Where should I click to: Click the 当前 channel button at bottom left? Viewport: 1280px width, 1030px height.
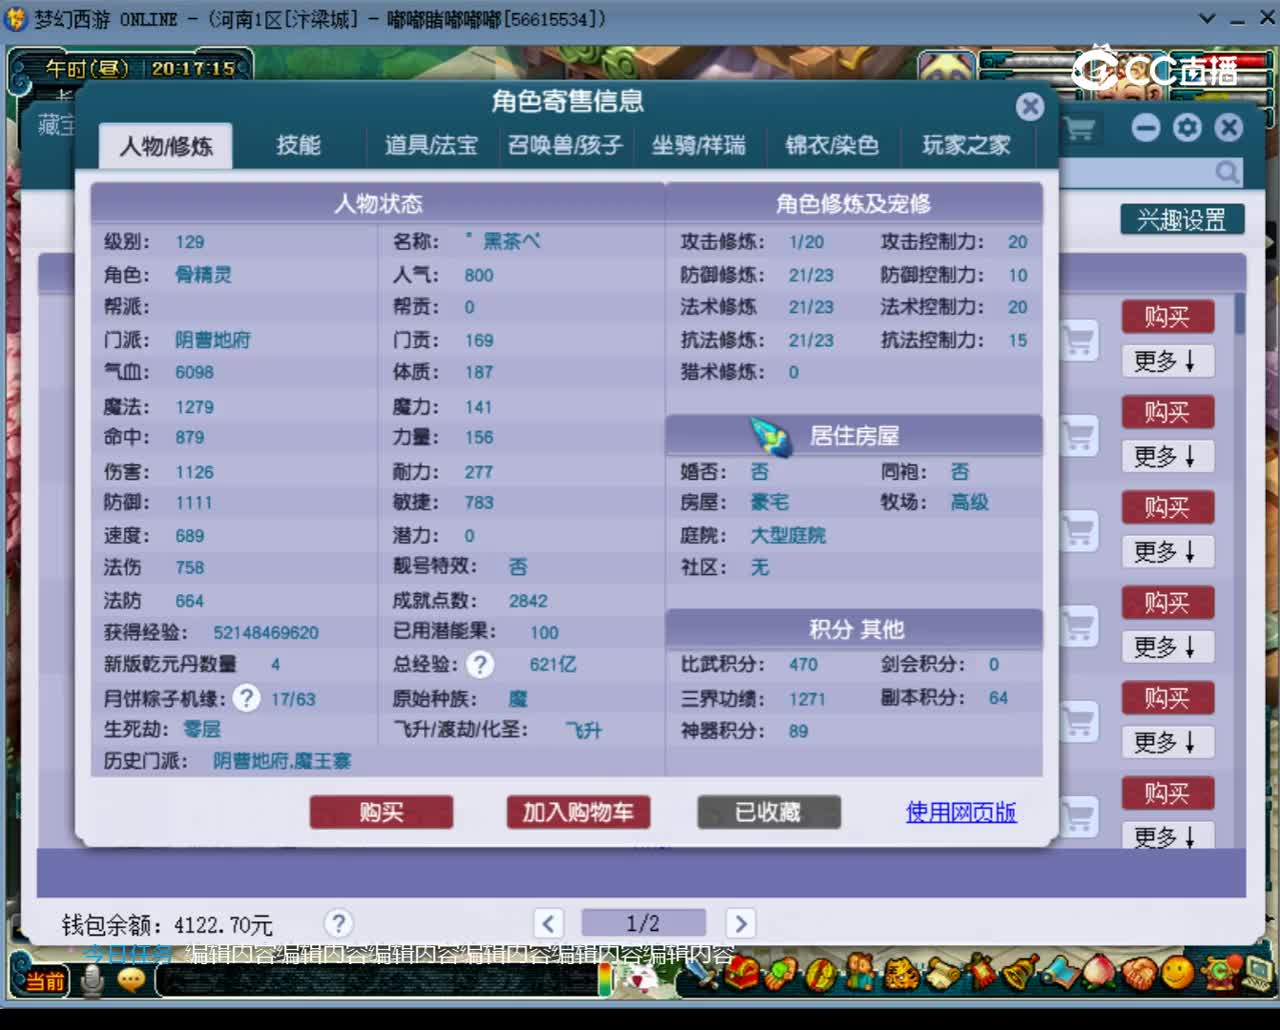tap(43, 980)
